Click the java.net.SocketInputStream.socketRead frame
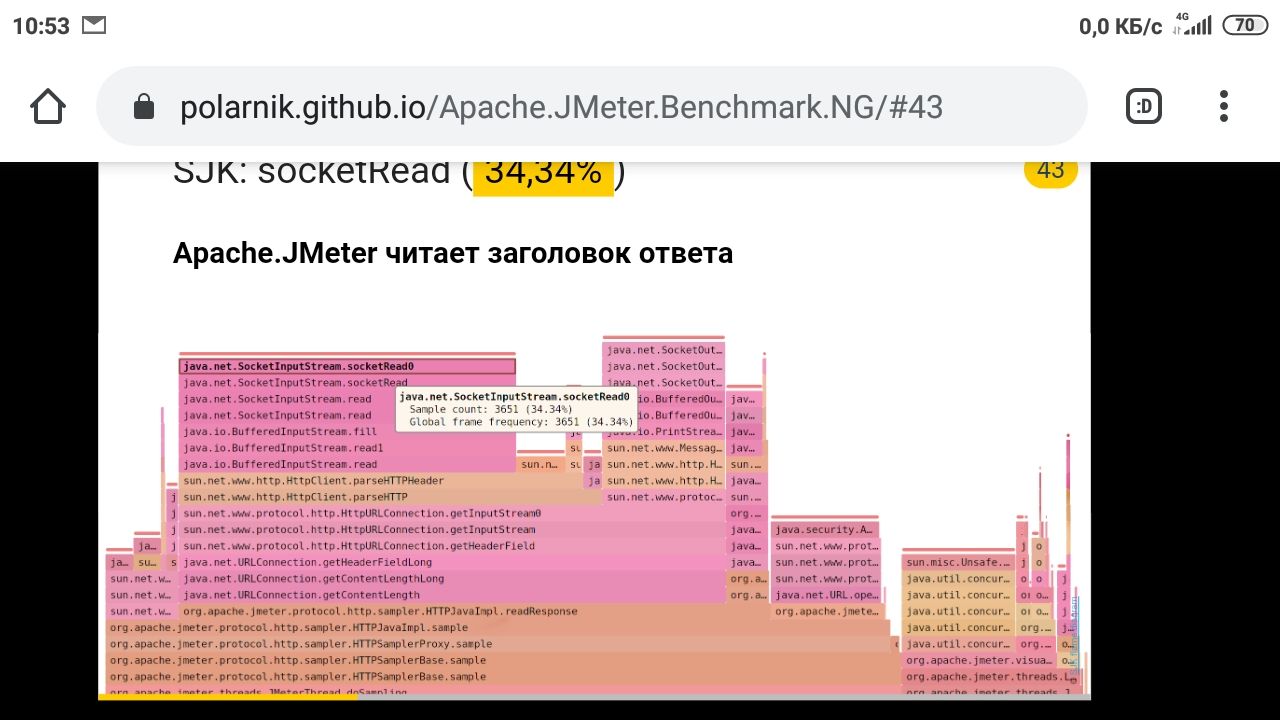This screenshot has height=720, width=1280. (x=347, y=383)
